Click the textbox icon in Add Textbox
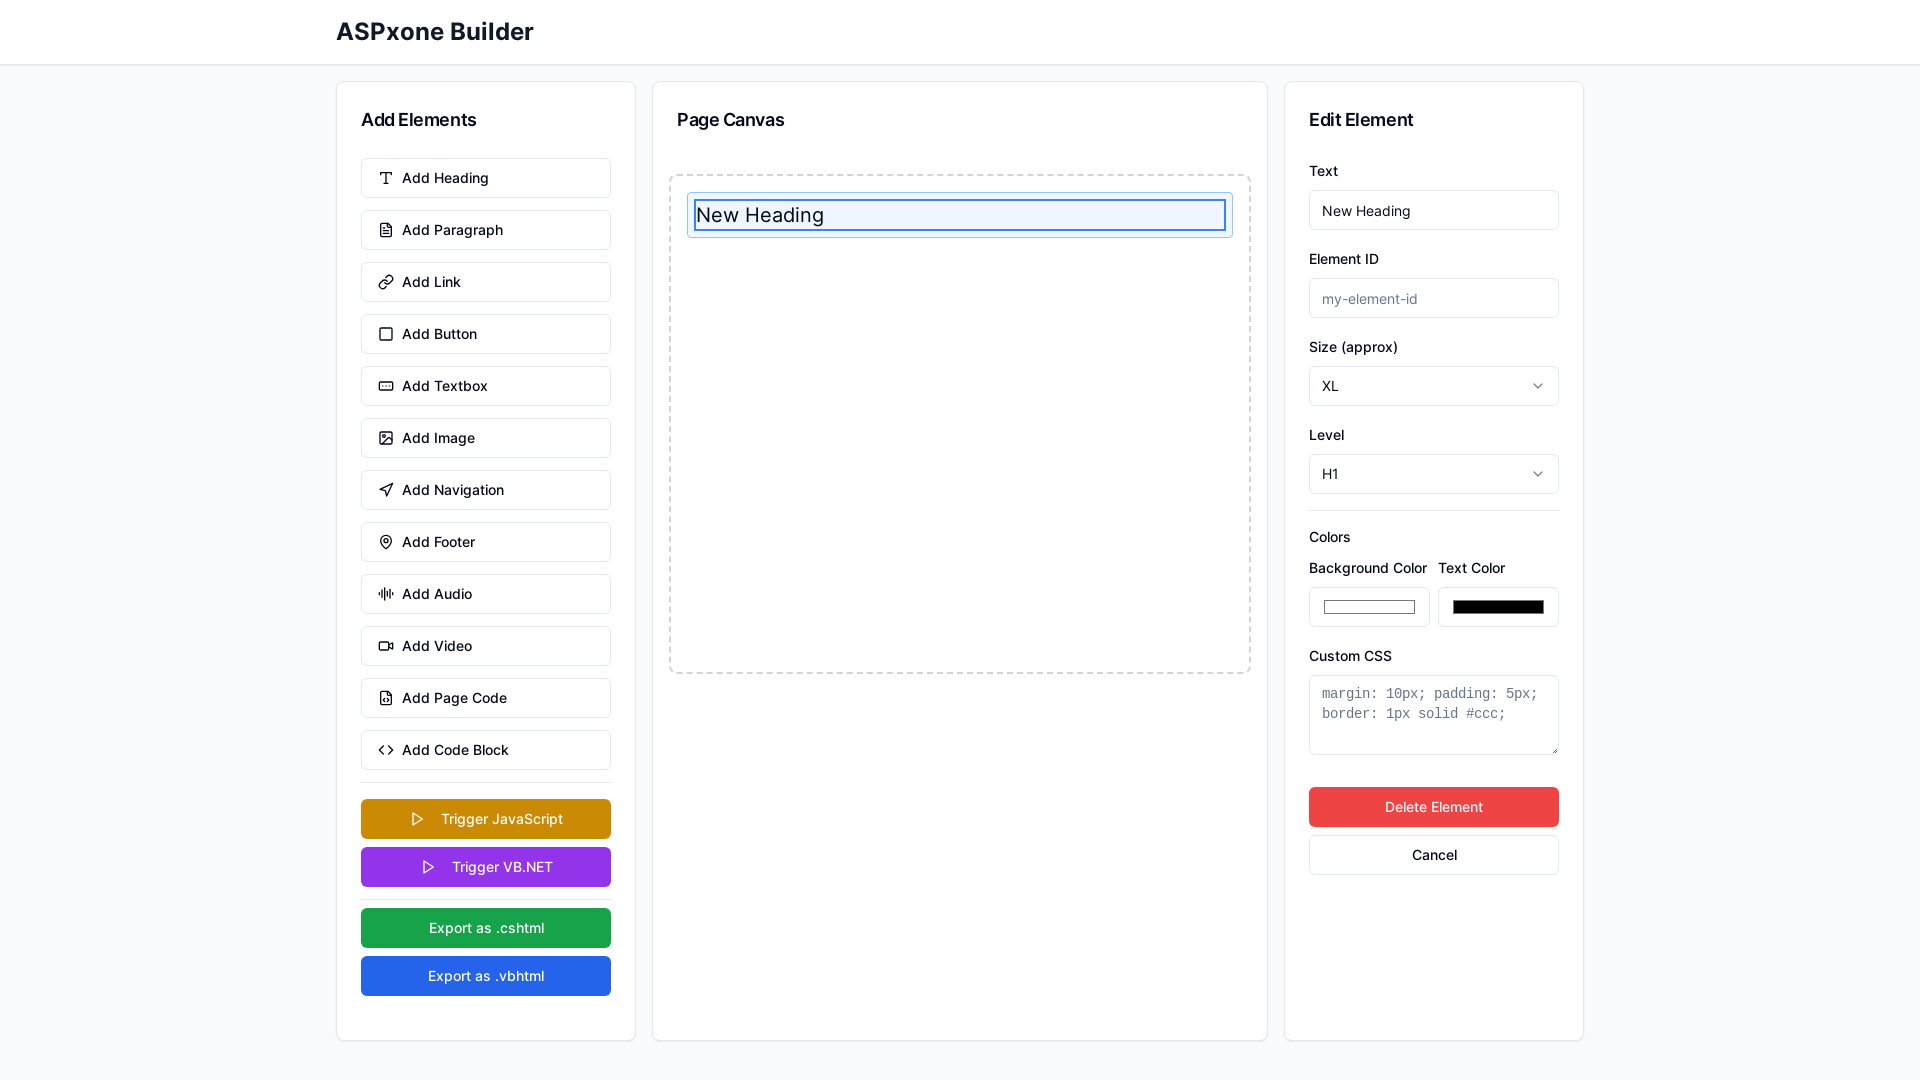The width and height of the screenshot is (1920, 1080). click(x=386, y=386)
